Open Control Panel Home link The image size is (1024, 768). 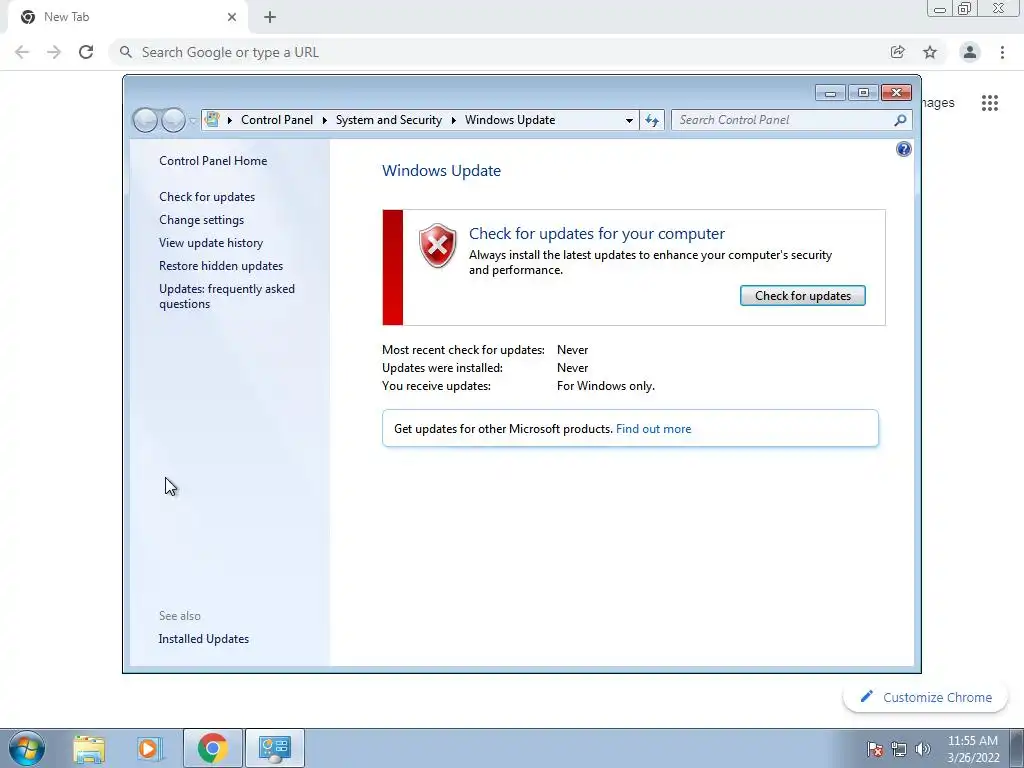[x=213, y=161]
